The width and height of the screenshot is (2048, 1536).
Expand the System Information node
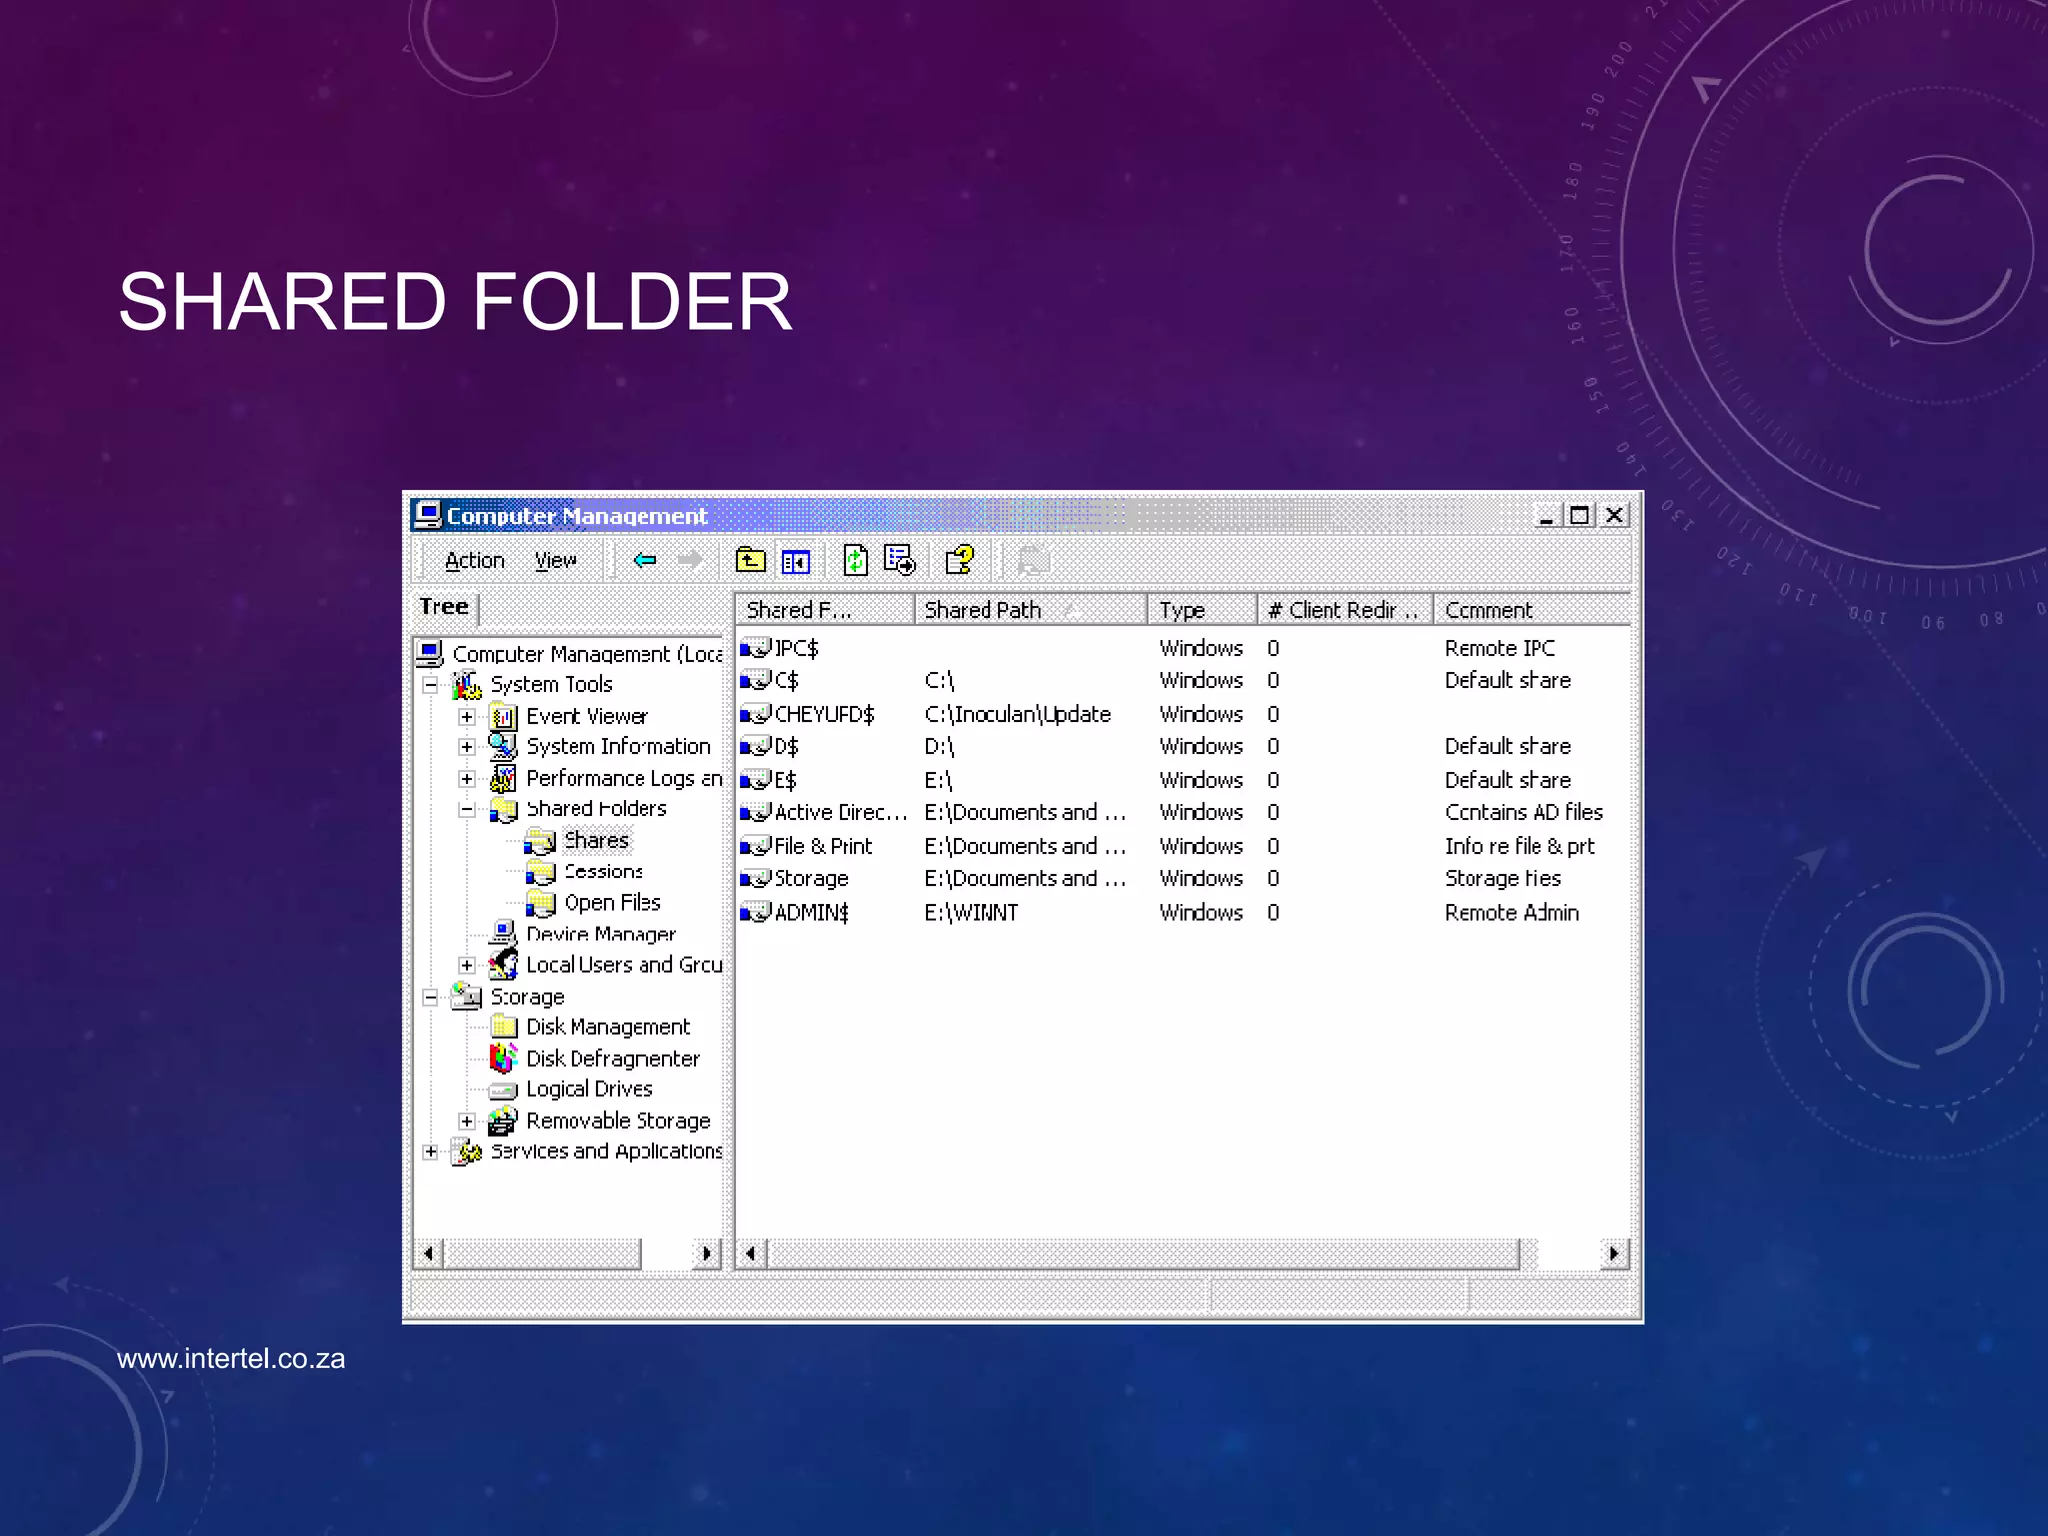click(467, 747)
